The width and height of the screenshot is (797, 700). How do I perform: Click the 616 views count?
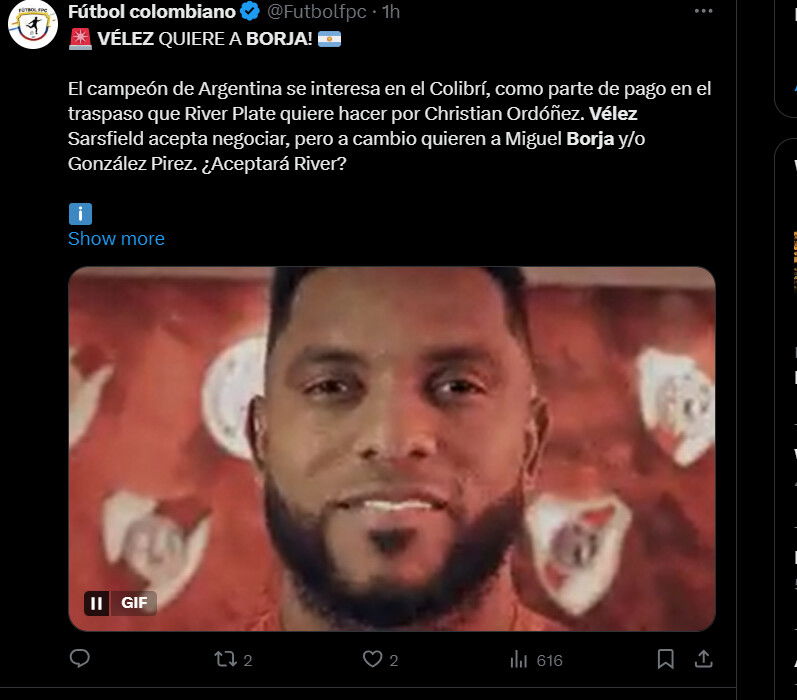pyautogui.click(x=549, y=660)
